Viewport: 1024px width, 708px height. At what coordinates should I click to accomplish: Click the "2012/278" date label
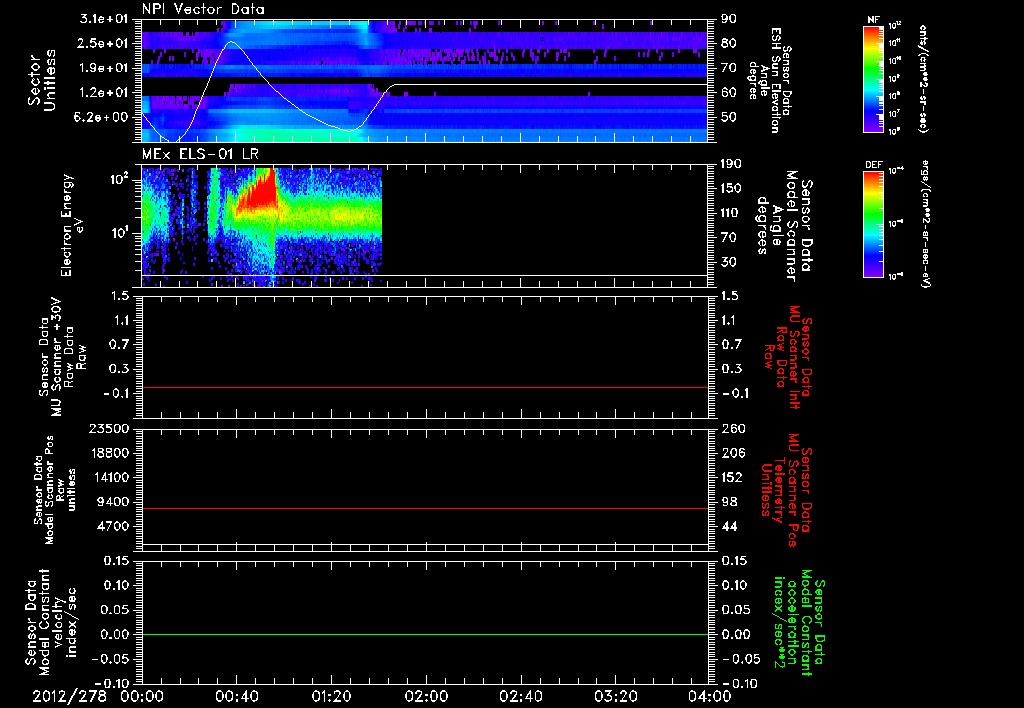69,696
